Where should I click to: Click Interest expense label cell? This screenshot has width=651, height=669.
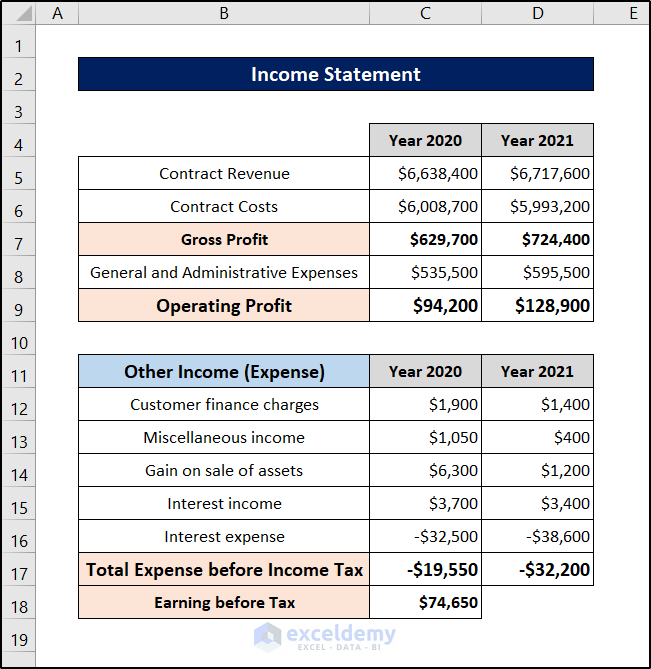pyautogui.click(x=224, y=537)
